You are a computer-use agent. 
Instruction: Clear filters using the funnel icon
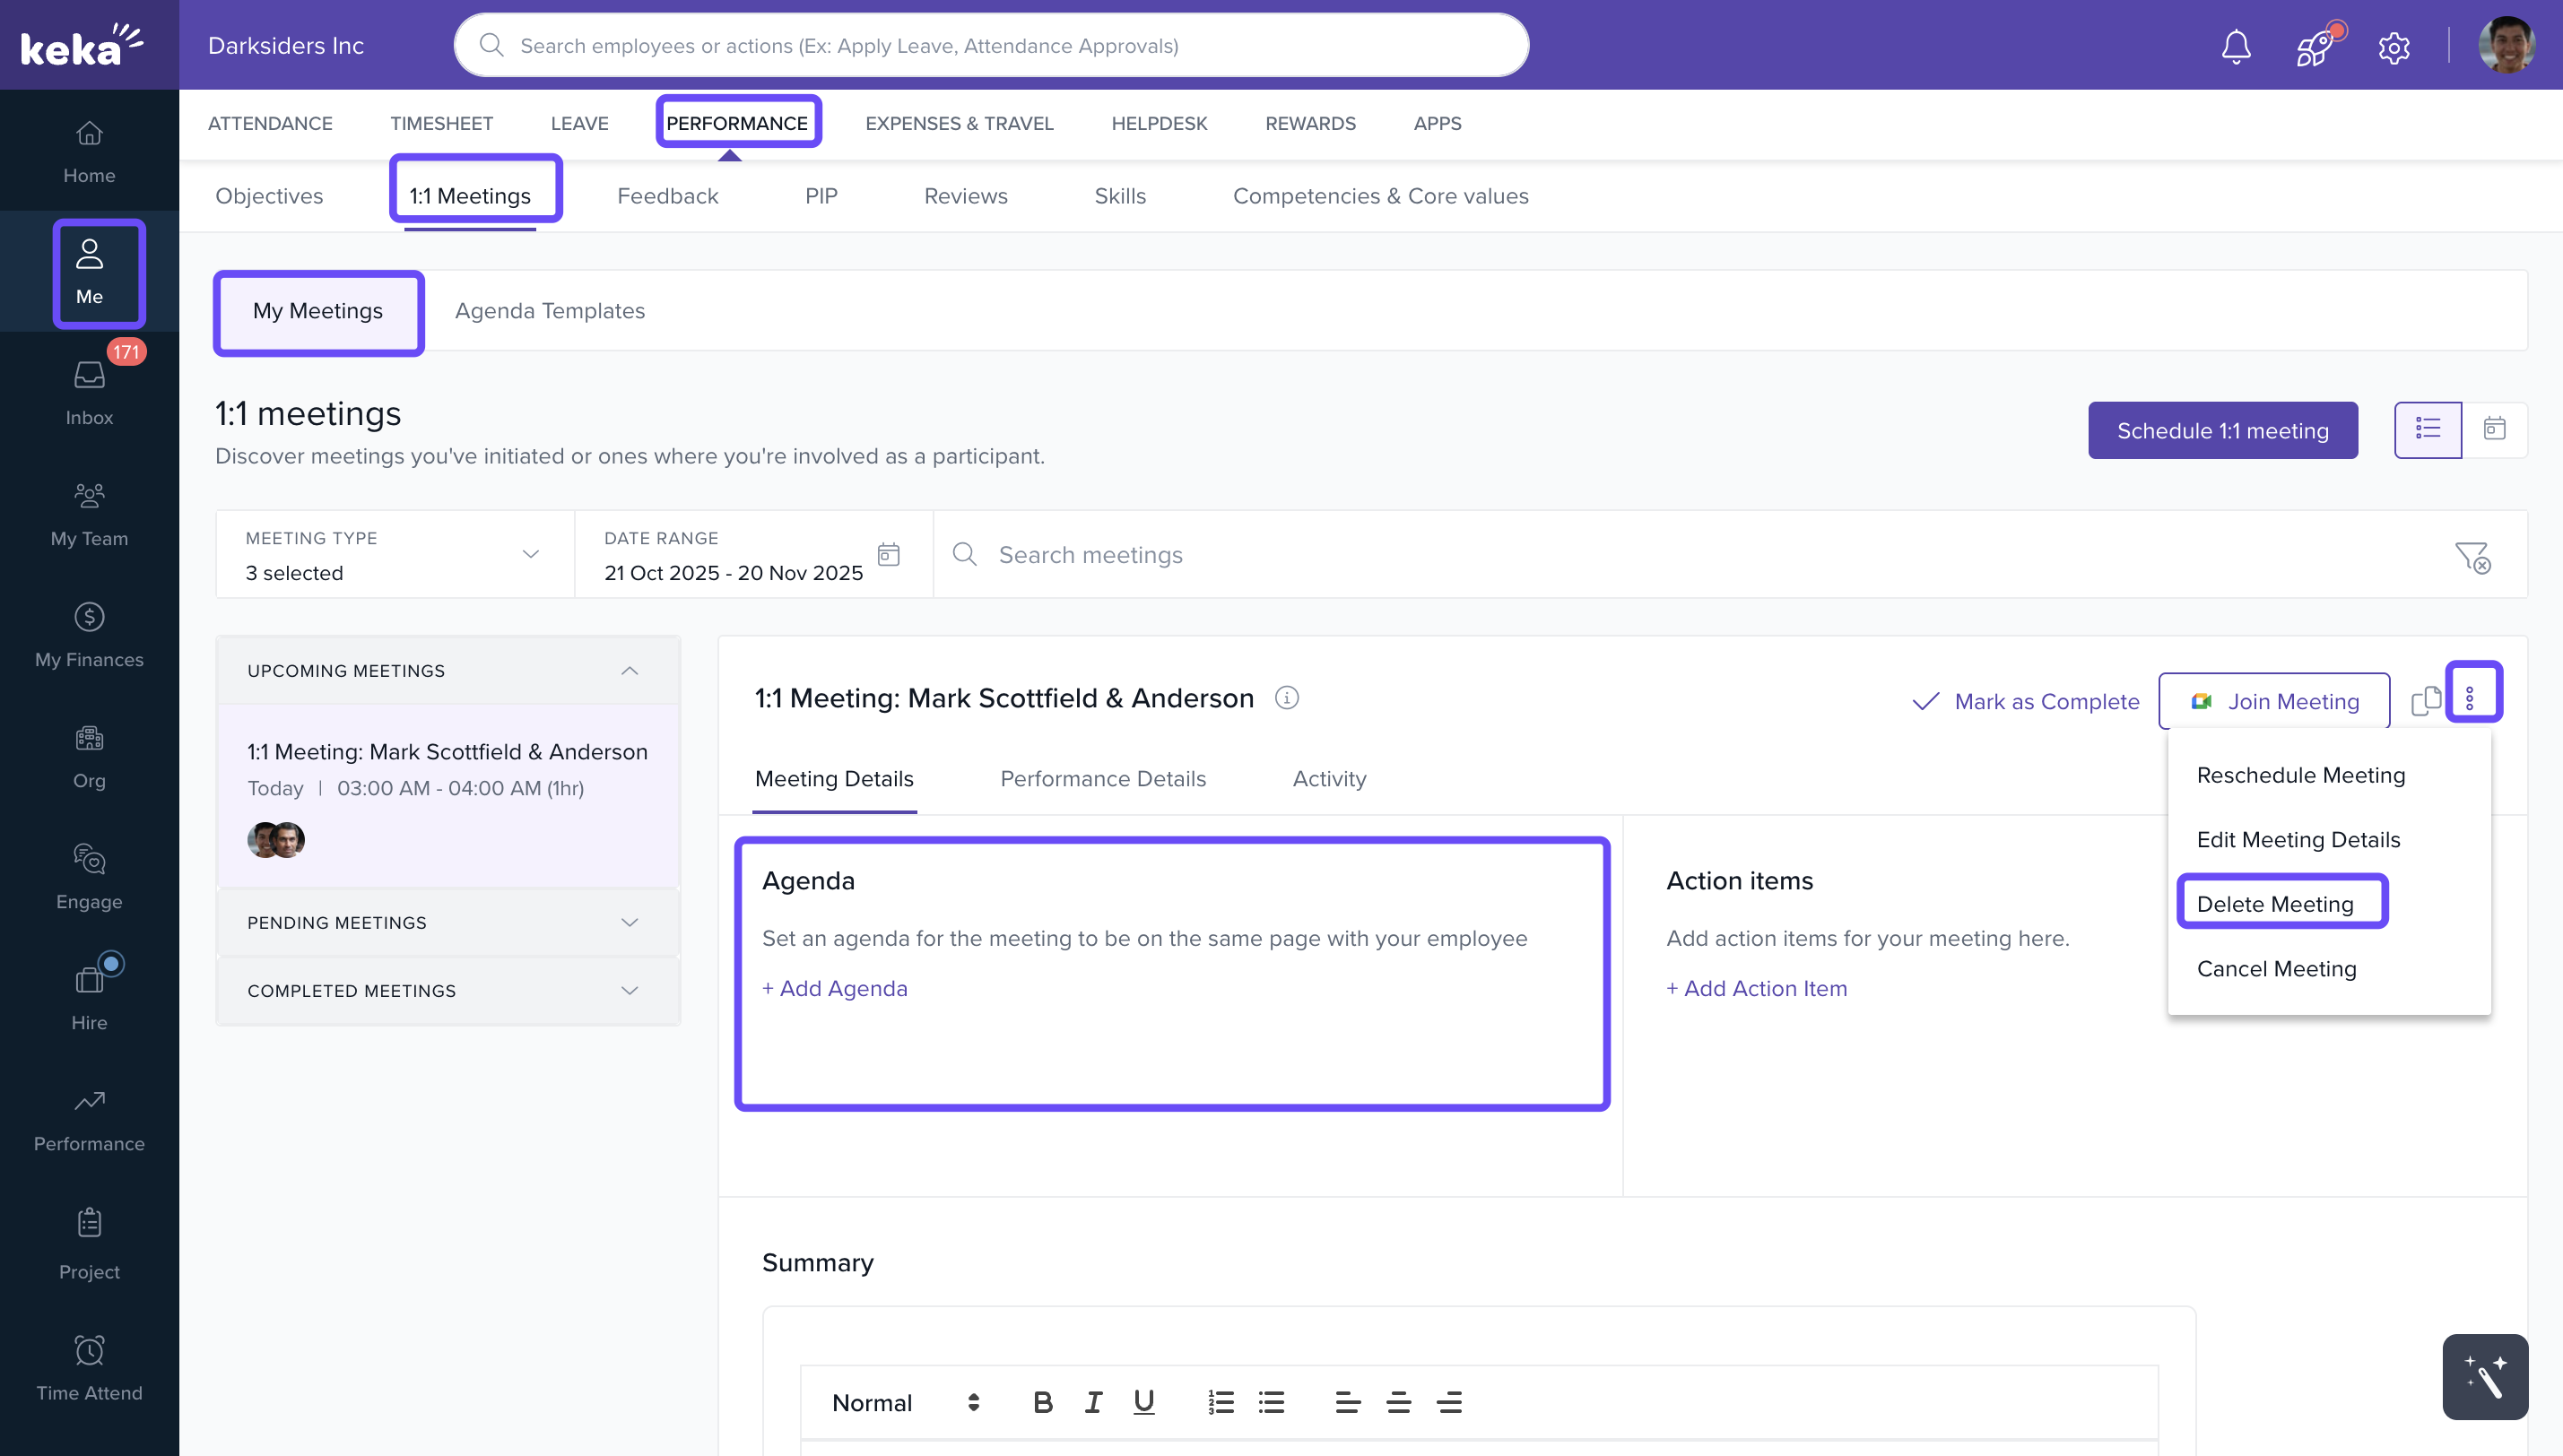tap(2472, 556)
